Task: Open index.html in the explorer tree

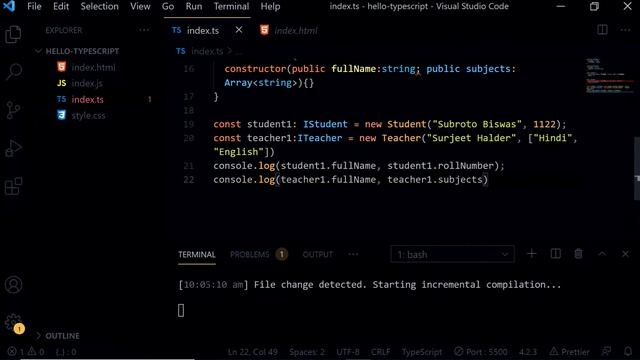Action: tap(93, 67)
